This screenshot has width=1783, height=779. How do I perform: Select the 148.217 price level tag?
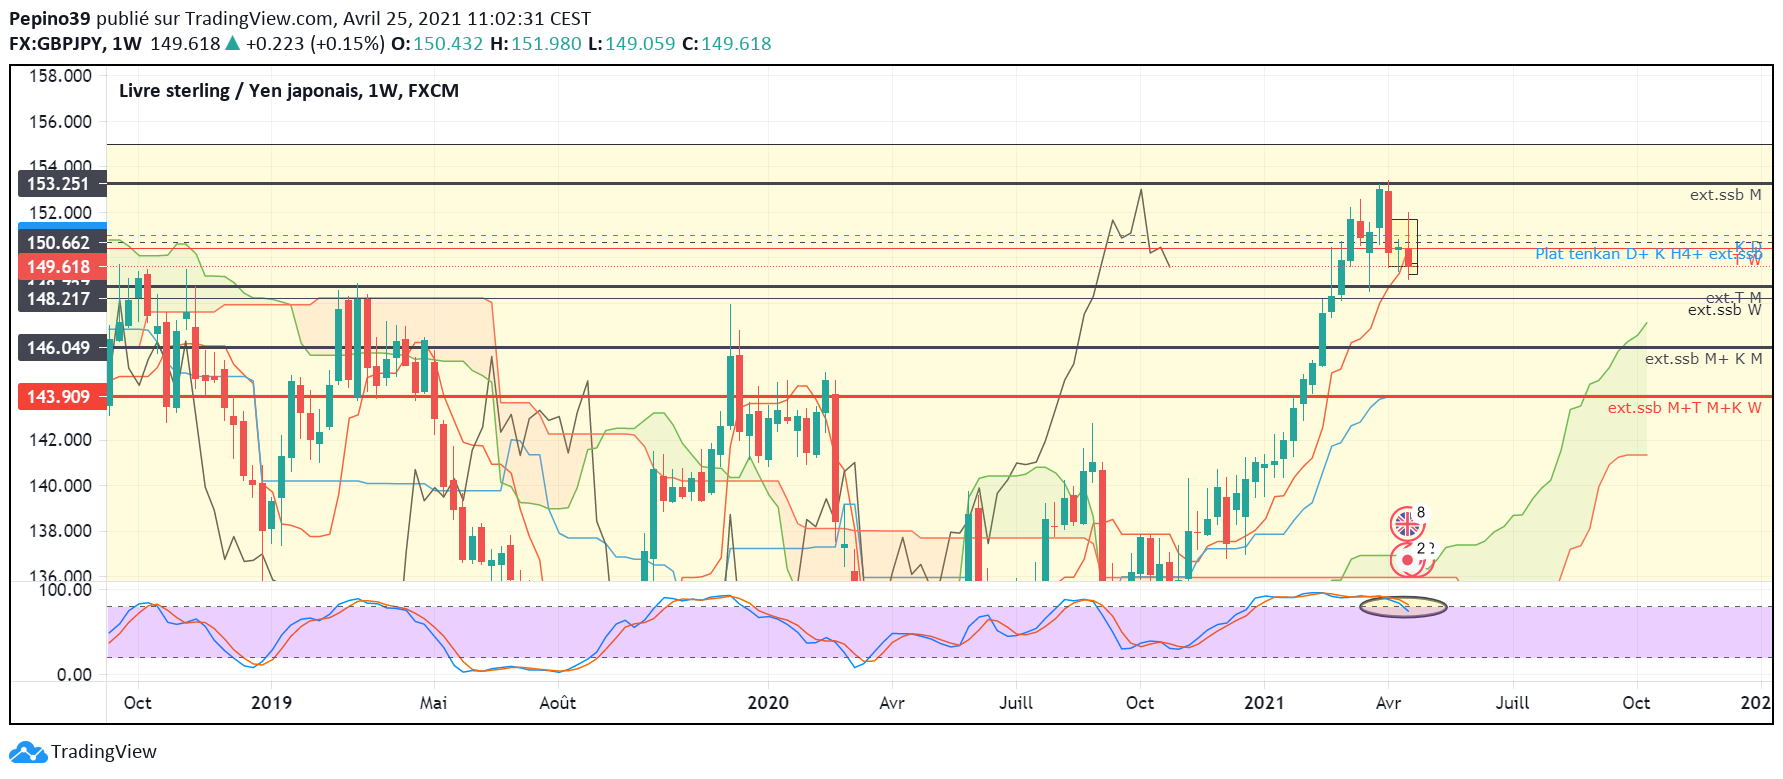[x=62, y=299]
